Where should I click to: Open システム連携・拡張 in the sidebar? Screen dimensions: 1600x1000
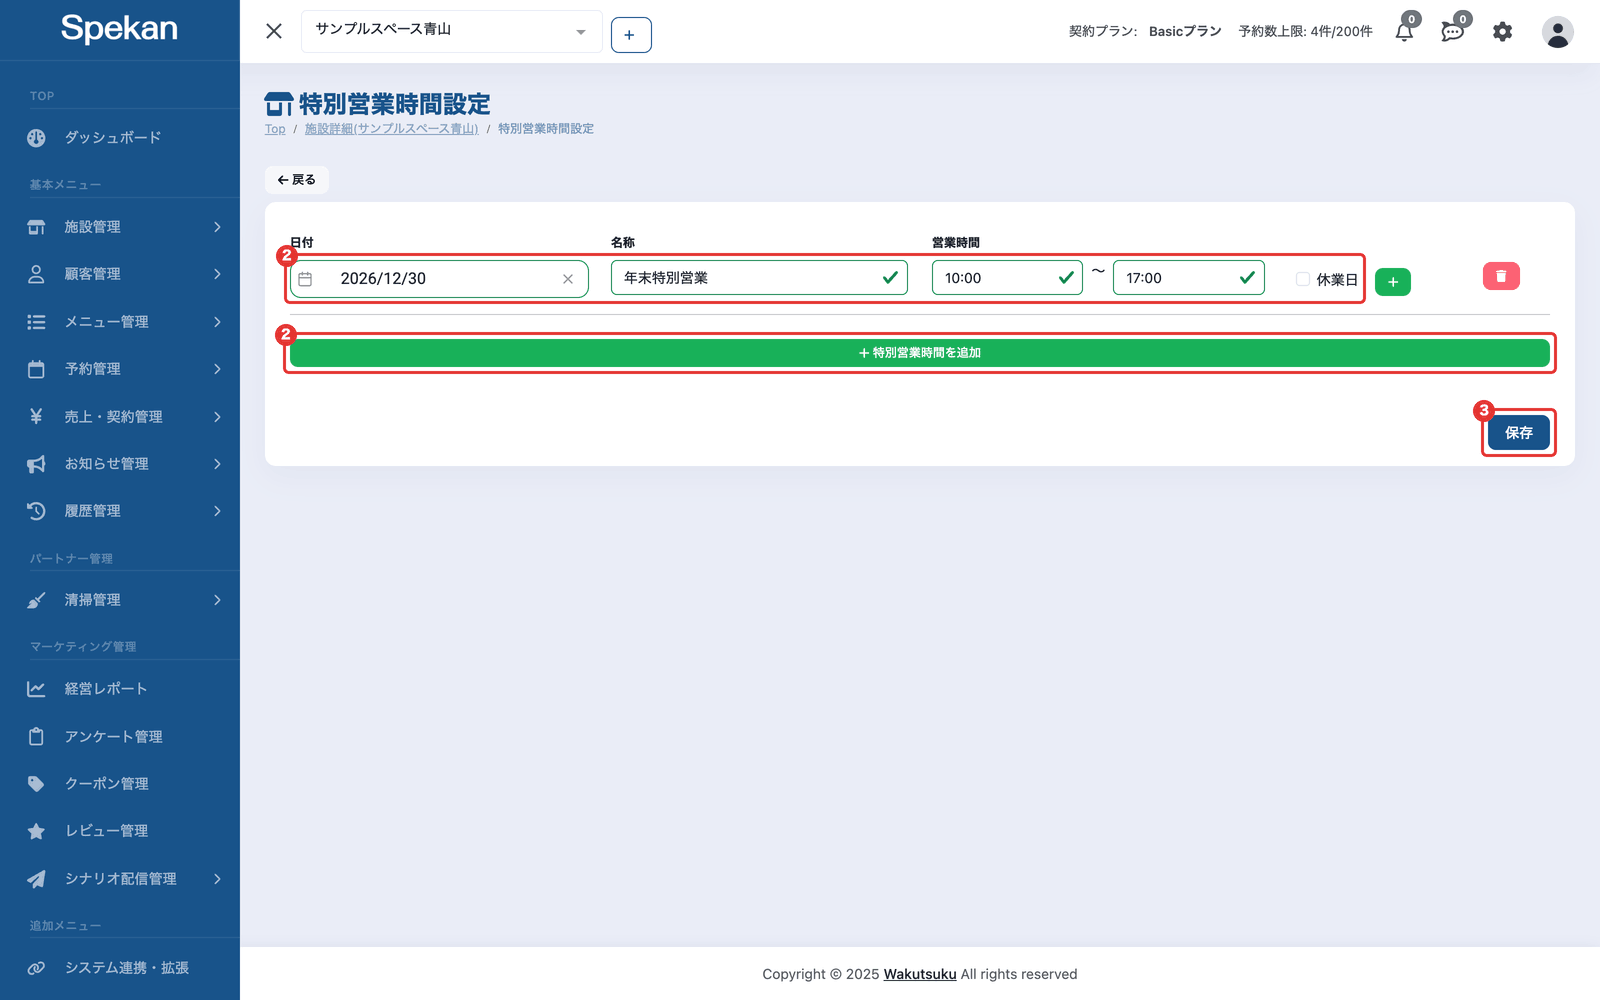point(120,968)
